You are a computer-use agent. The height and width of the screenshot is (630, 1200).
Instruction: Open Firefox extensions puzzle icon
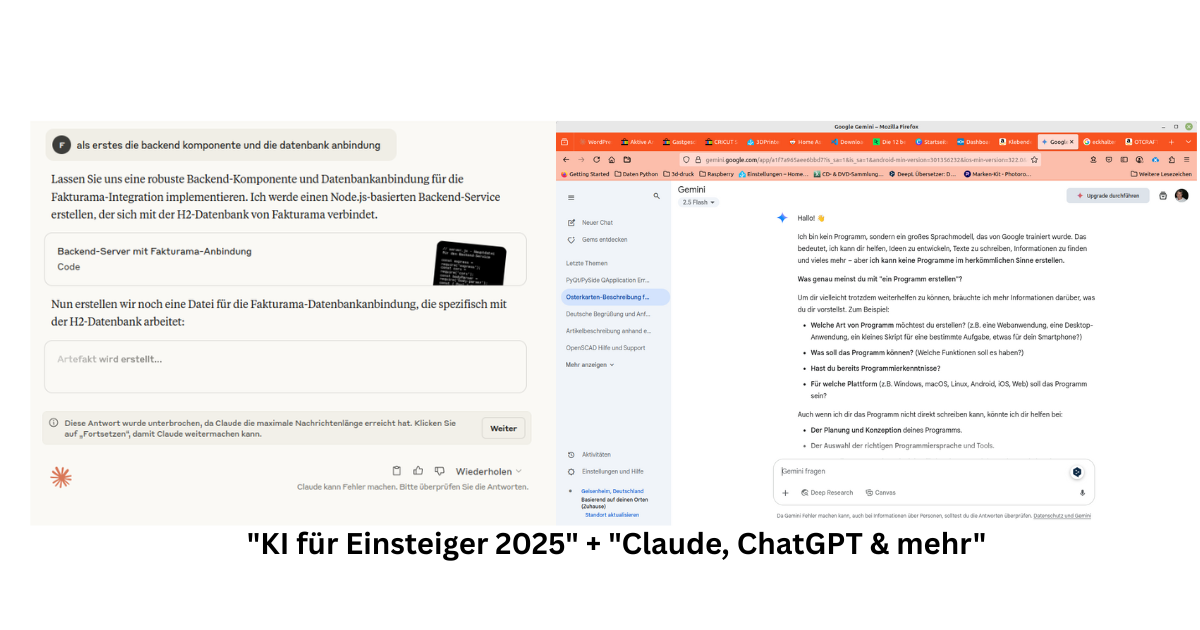click(1171, 159)
